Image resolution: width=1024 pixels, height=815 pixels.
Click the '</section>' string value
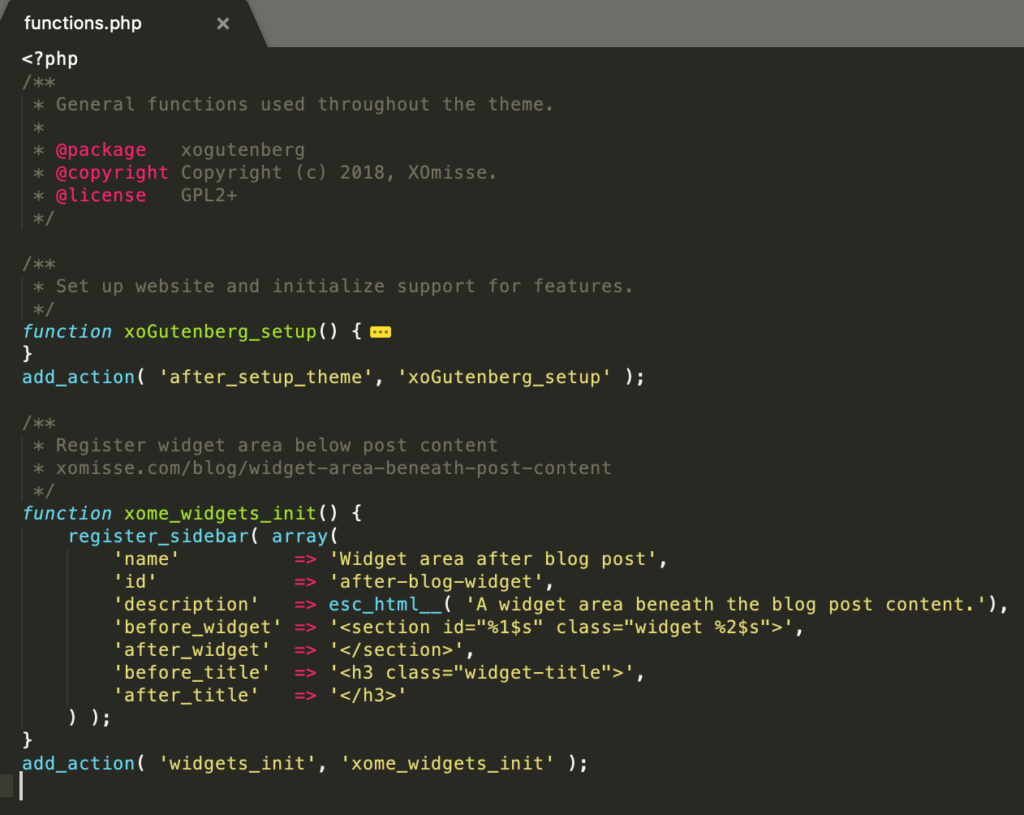pyautogui.click(x=396, y=650)
